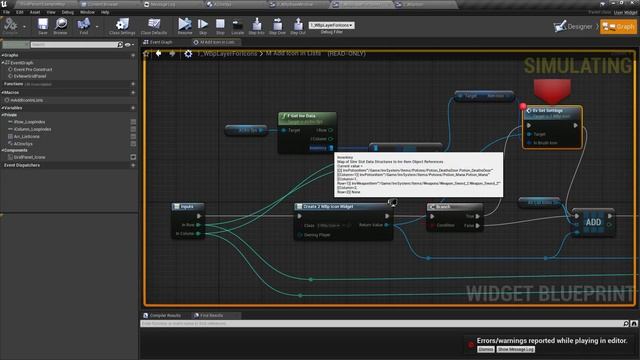Screen dimensions: 640x360
Task: Dismiss the errors warning notification
Action: point(486,349)
